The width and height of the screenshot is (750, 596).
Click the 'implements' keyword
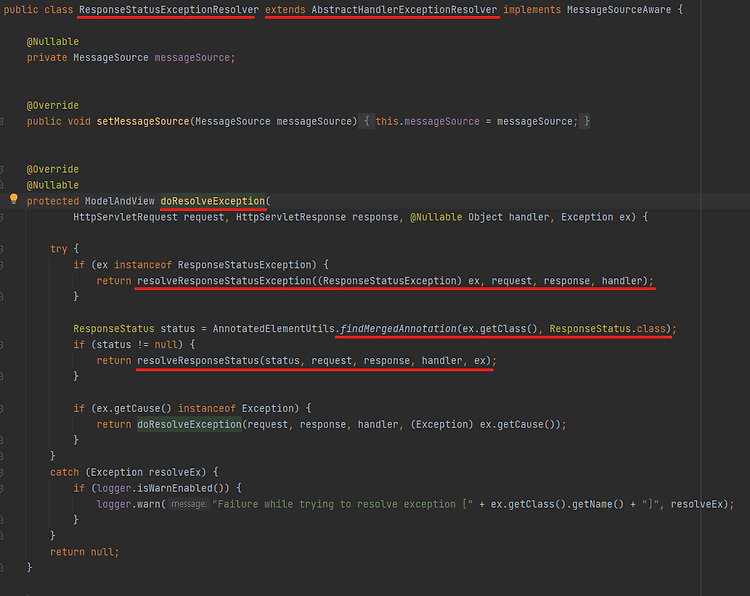click(532, 10)
